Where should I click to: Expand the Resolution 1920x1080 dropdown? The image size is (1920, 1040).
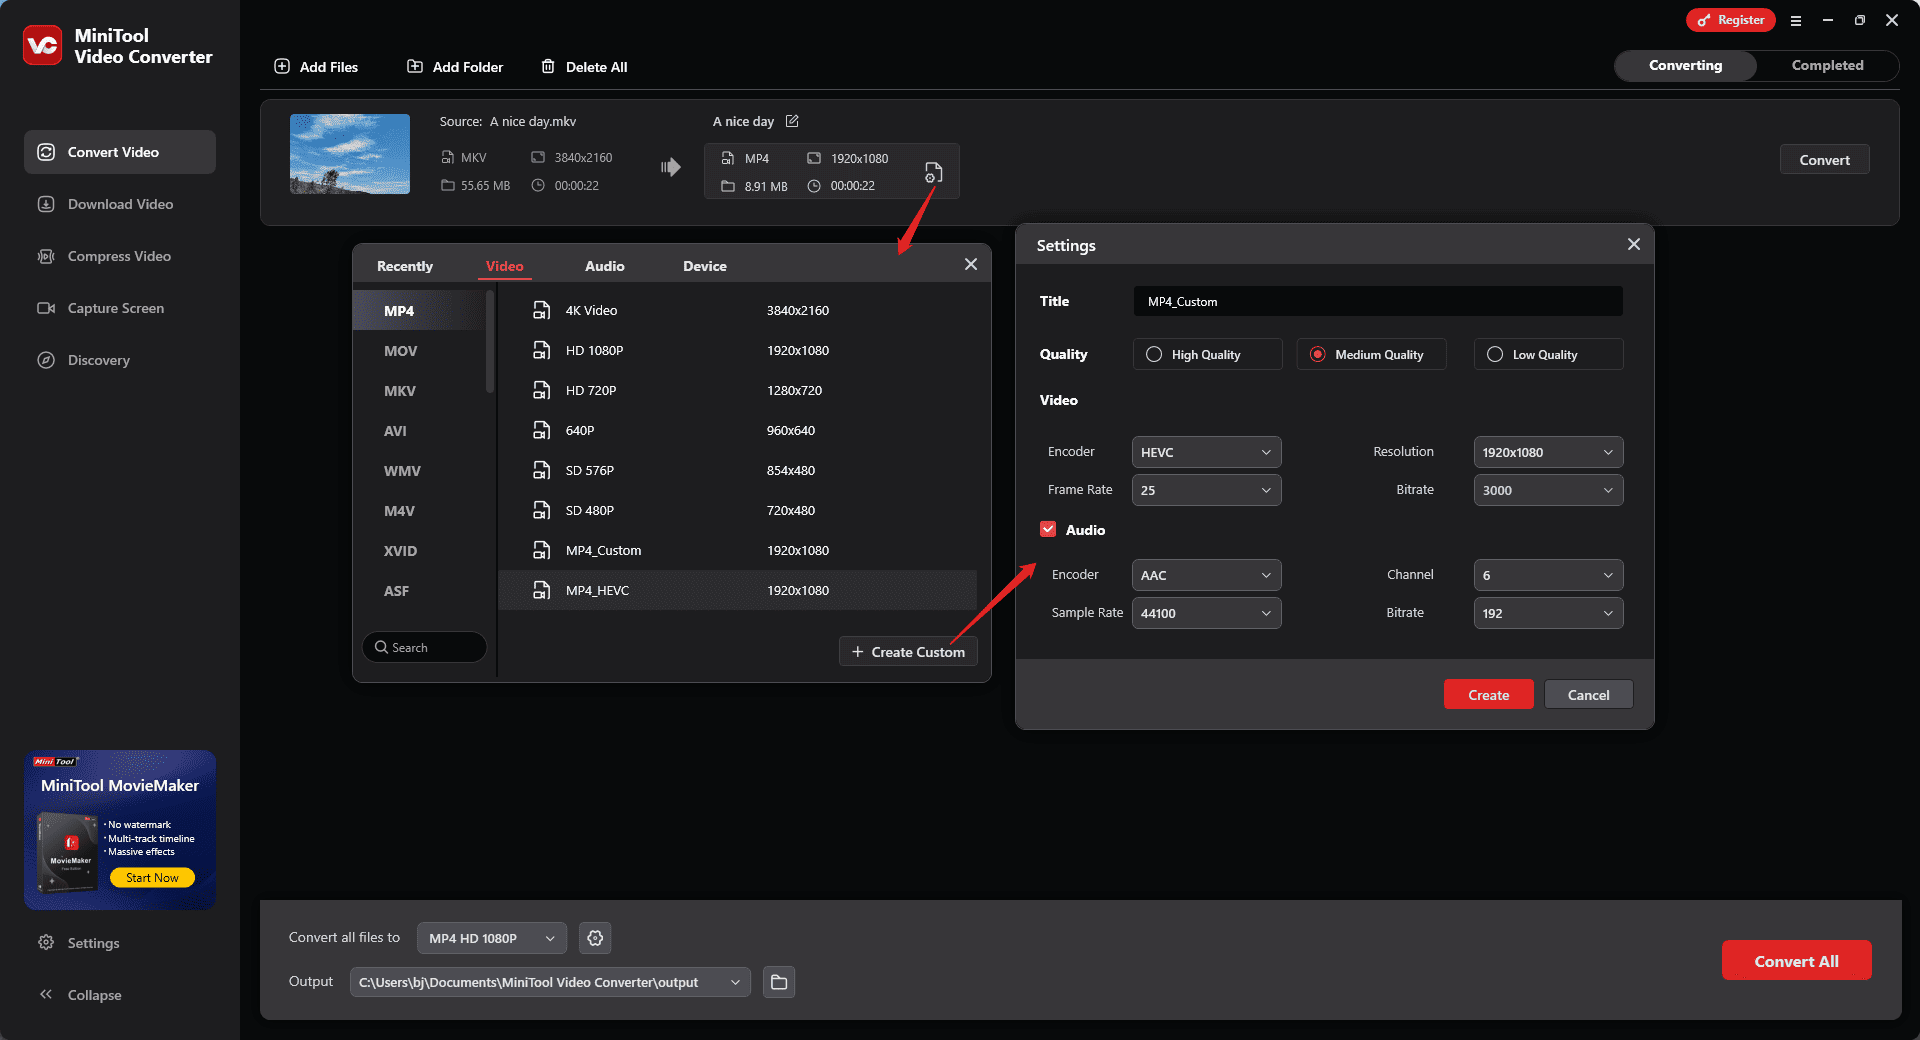(x=1548, y=452)
